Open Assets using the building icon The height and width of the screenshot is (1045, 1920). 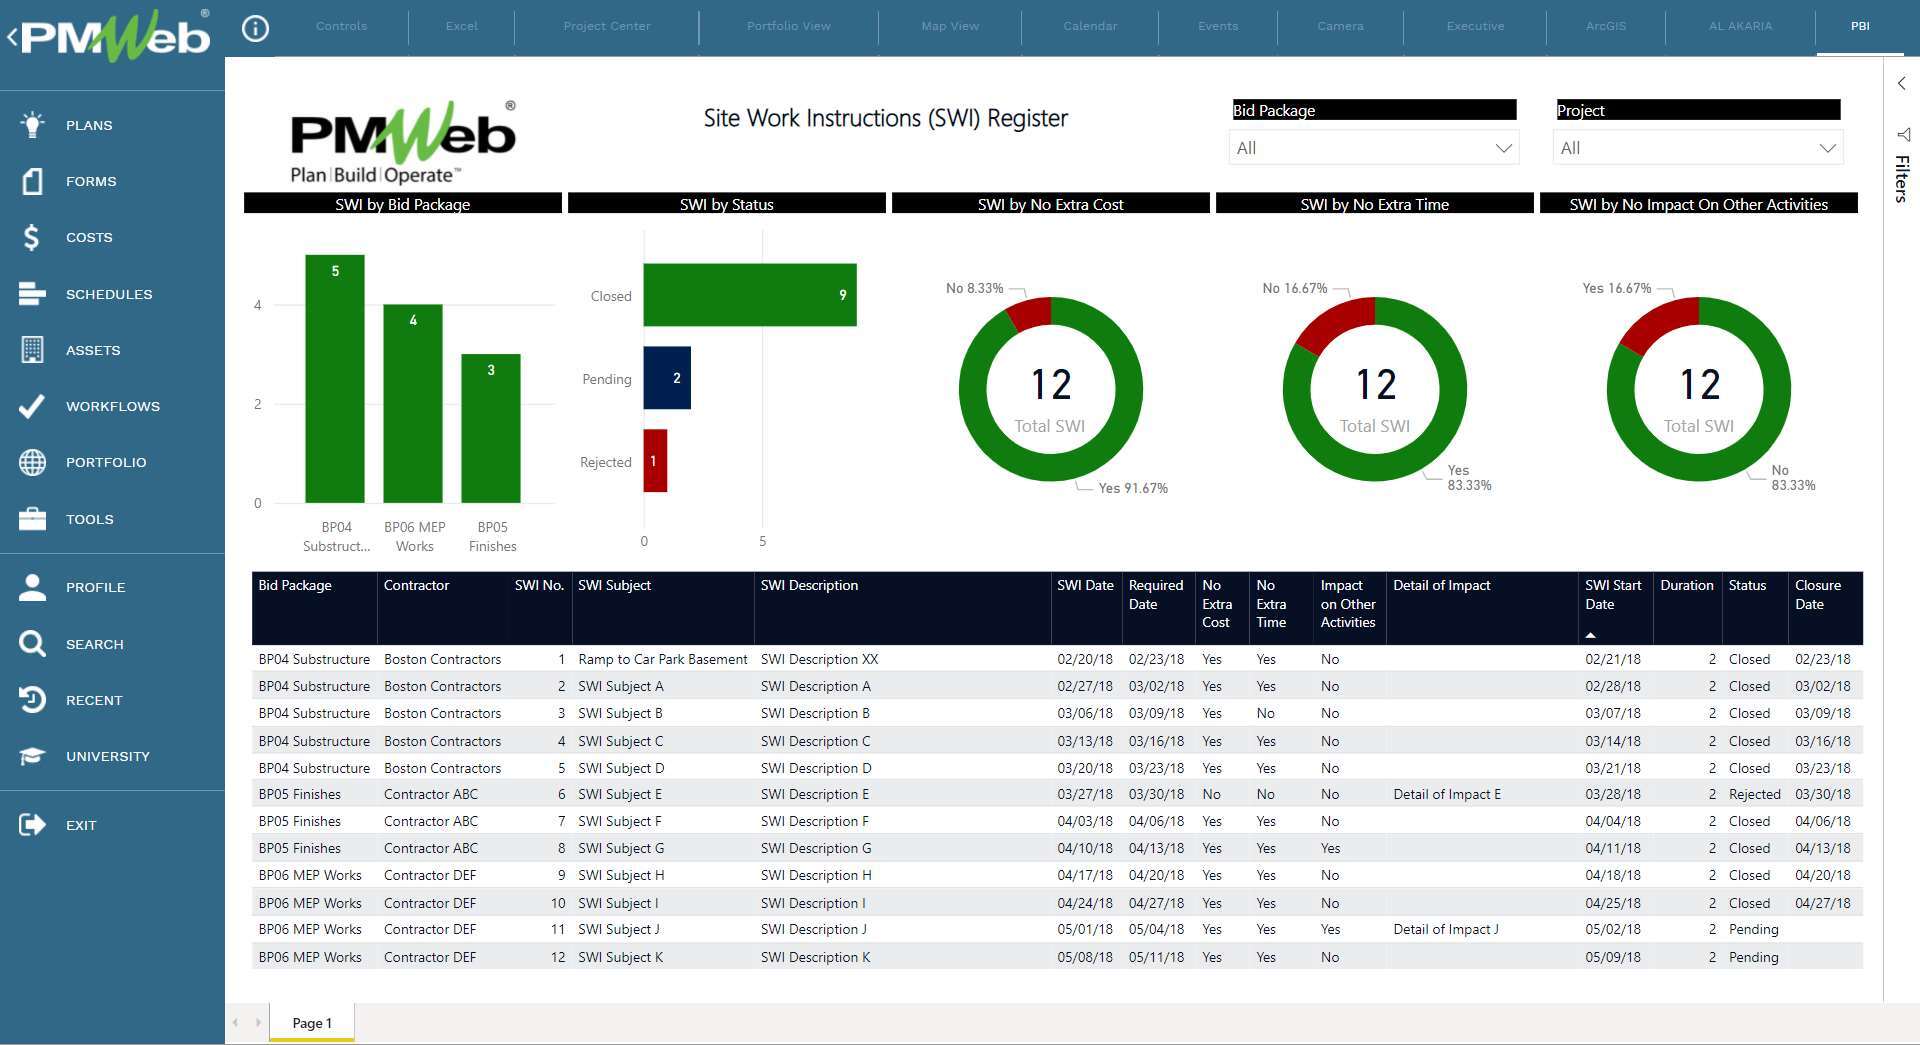32,350
